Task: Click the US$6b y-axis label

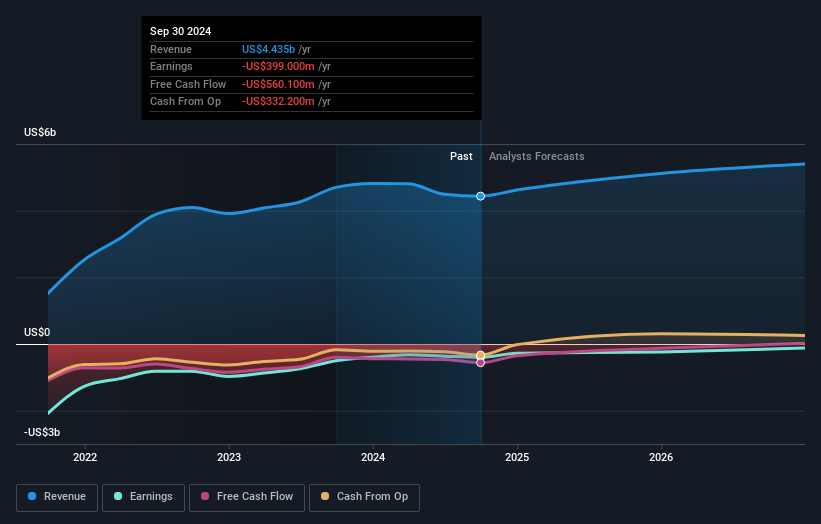Action: [x=40, y=132]
